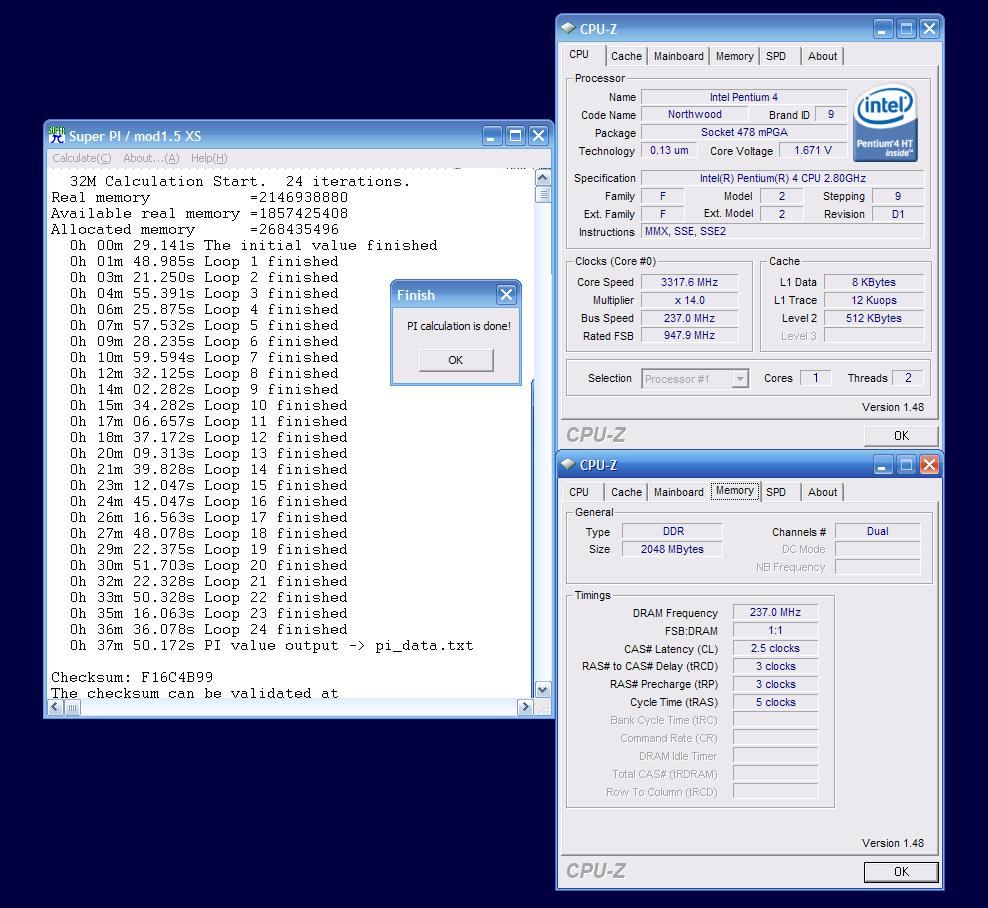Click OK in the bottom CPU-Z window
Viewport: 988px width, 908px height.
(x=901, y=871)
